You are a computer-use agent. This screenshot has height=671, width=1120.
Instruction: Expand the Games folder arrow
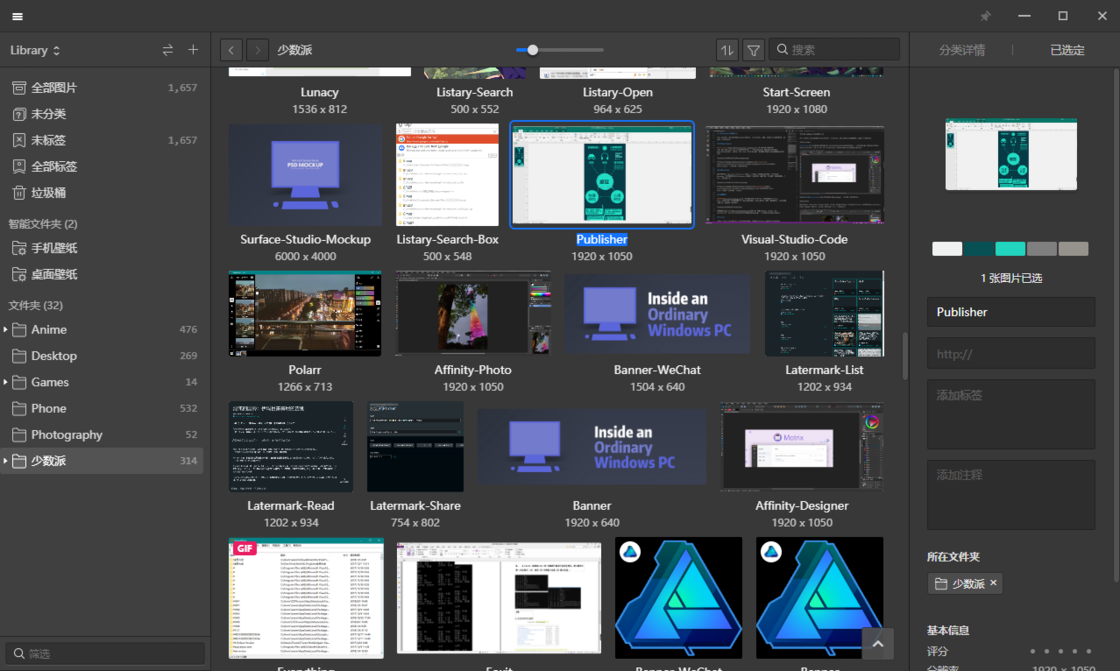pos(6,382)
